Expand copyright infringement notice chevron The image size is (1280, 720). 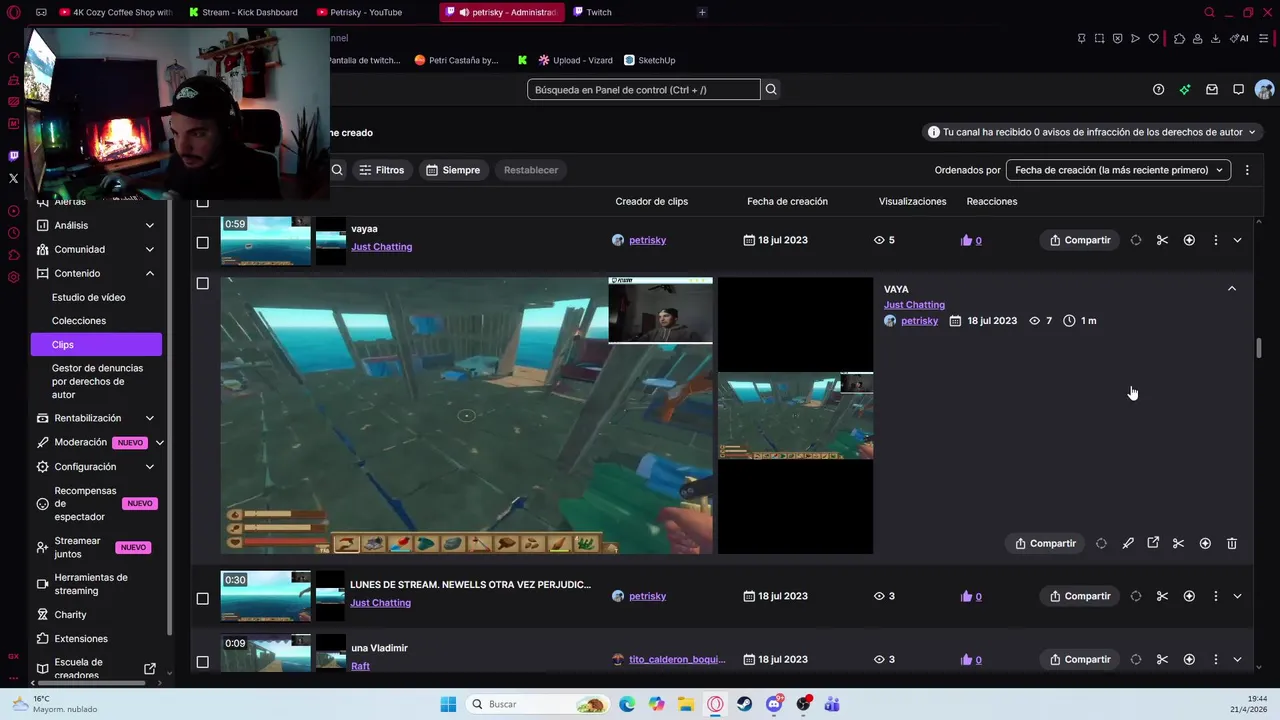tap(1251, 132)
